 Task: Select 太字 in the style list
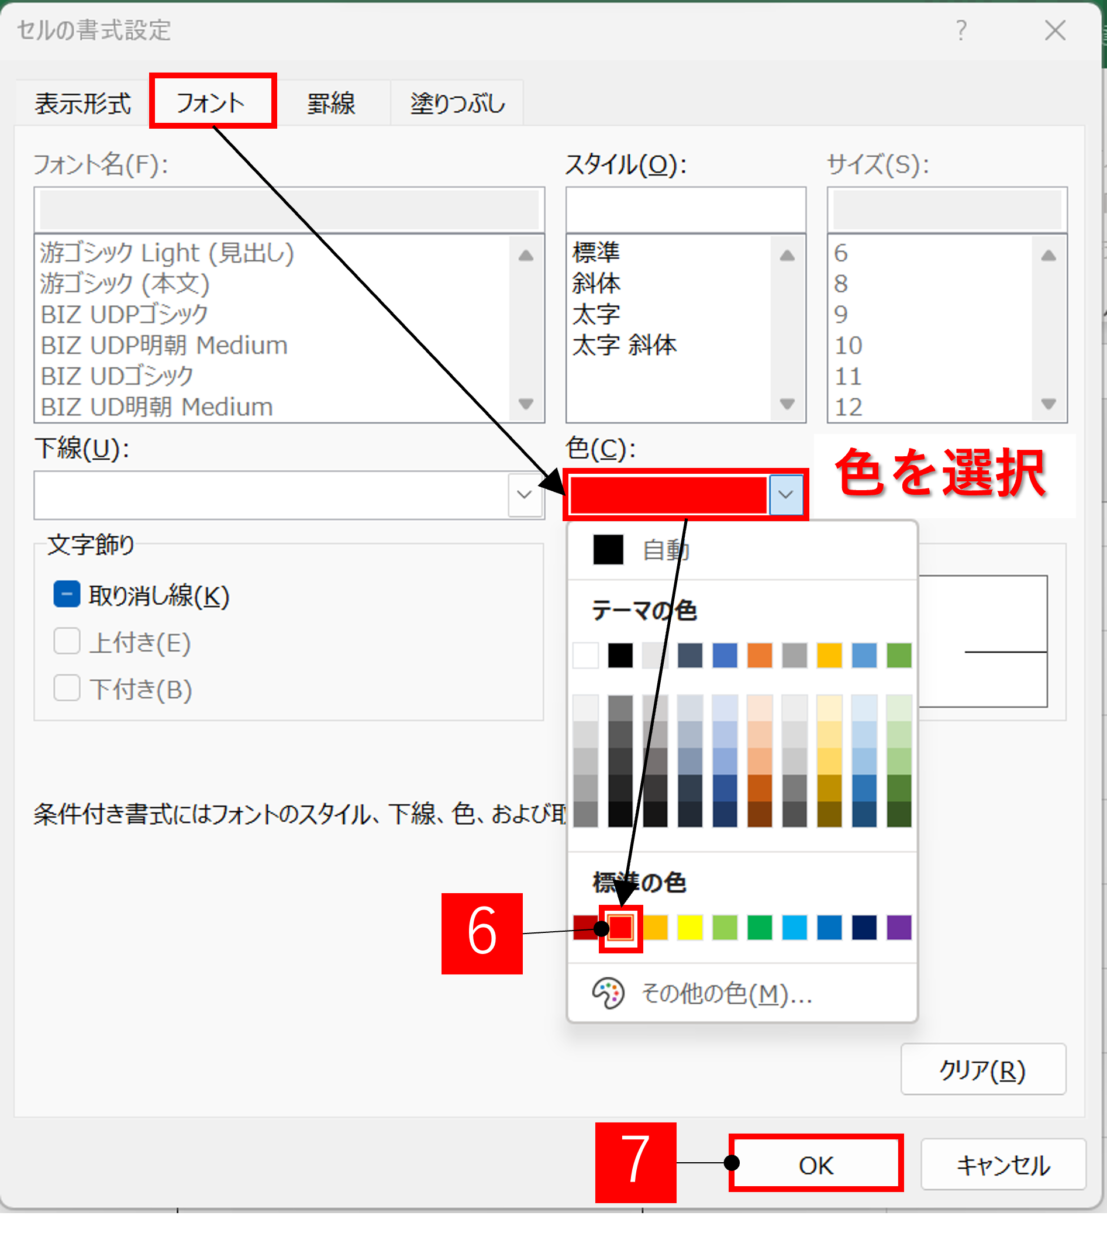click(597, 314)
